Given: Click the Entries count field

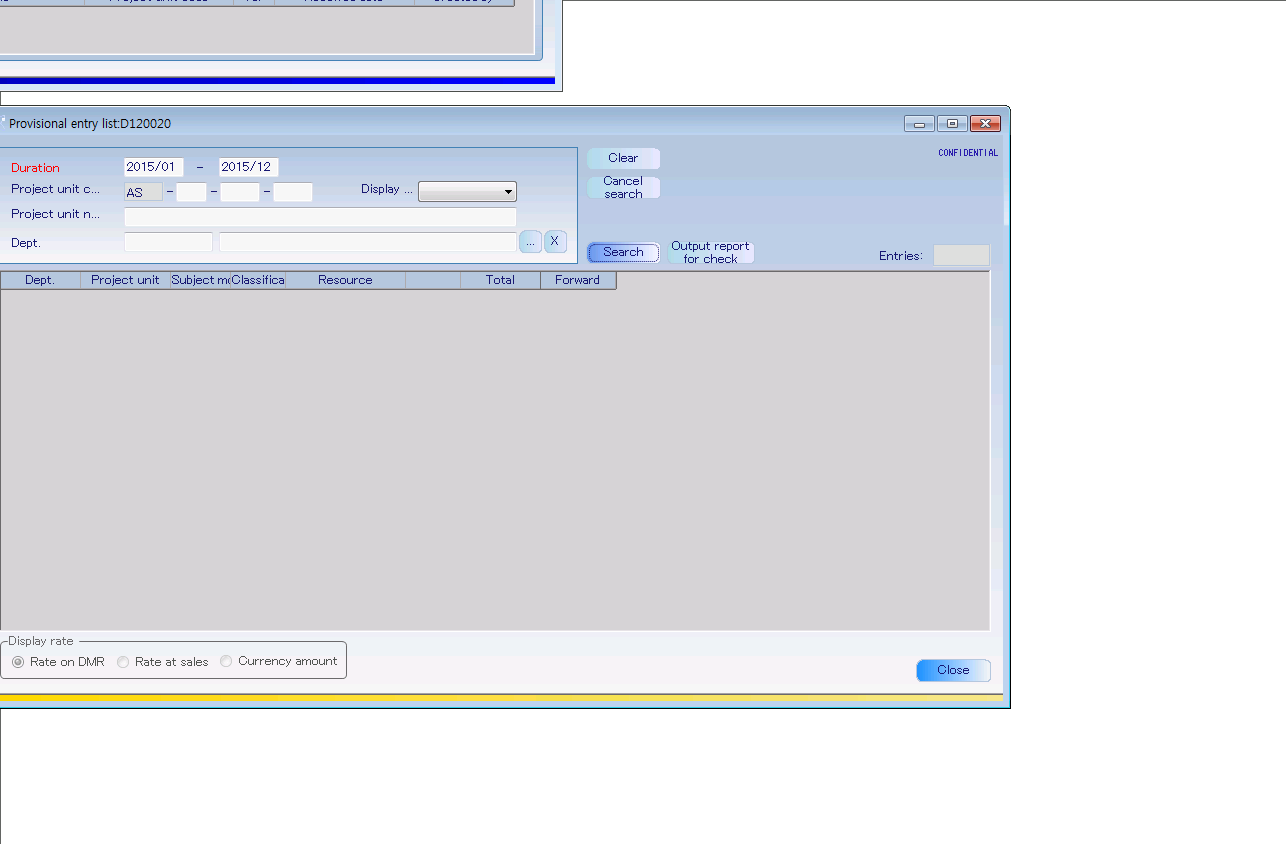Looking at the screenshot, I should [x=961, y=256].
